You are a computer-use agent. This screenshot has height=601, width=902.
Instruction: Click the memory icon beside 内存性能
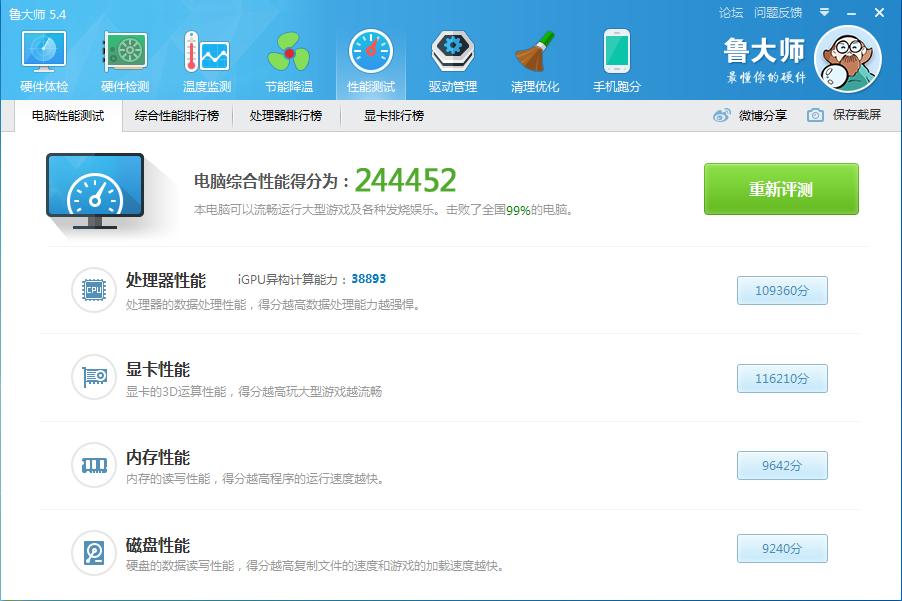point(93,465)
